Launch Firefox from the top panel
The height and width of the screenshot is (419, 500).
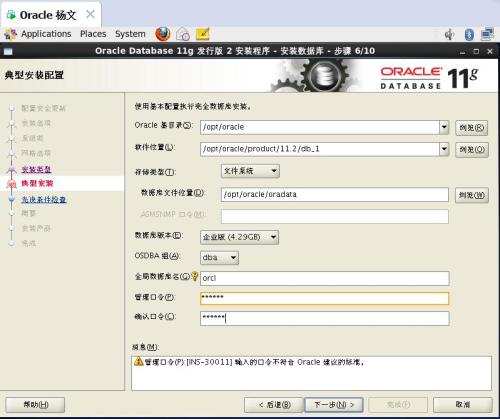(x=163, y=34)
